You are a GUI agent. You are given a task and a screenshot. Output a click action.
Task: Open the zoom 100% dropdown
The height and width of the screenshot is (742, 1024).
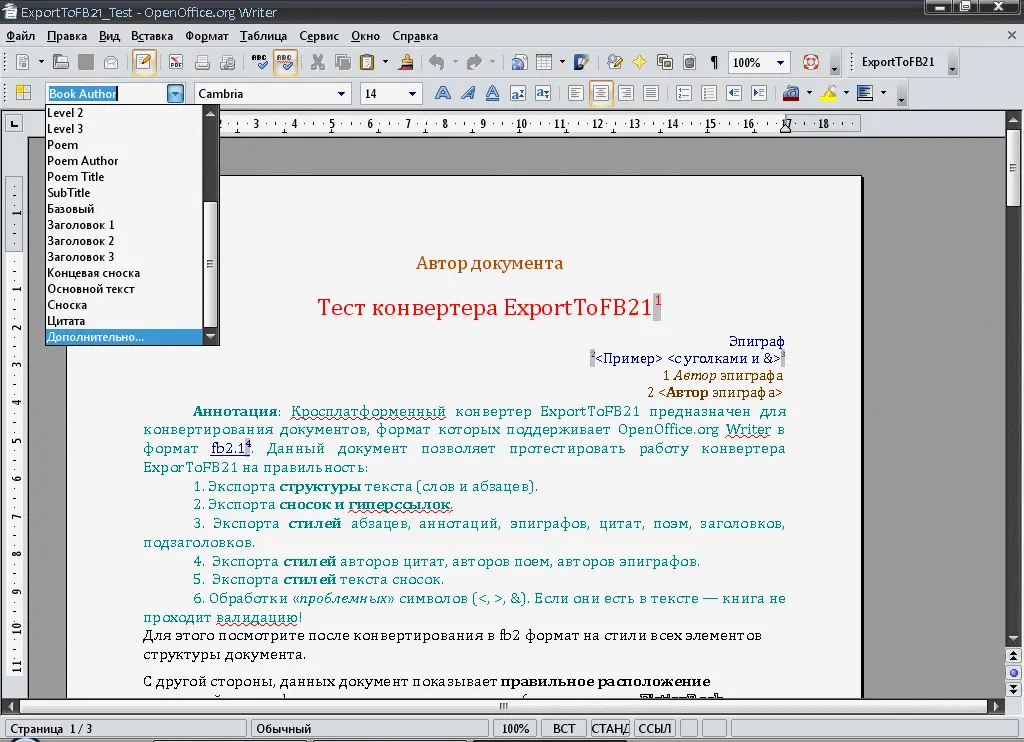(x=781, y=62)
